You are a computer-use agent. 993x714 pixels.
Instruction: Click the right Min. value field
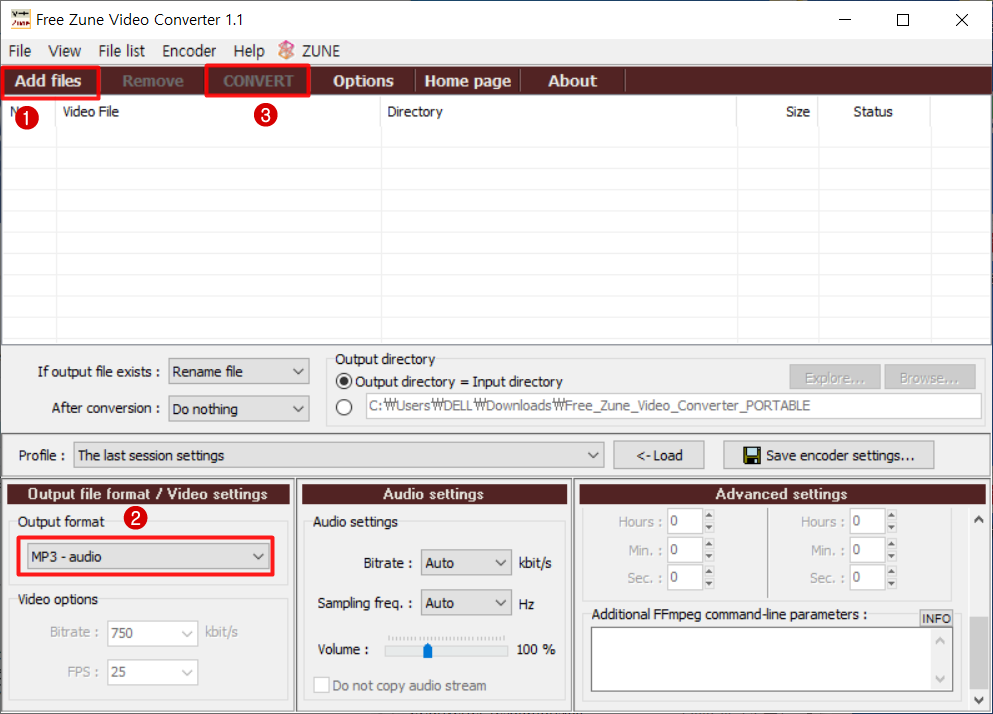coord(867,549)
